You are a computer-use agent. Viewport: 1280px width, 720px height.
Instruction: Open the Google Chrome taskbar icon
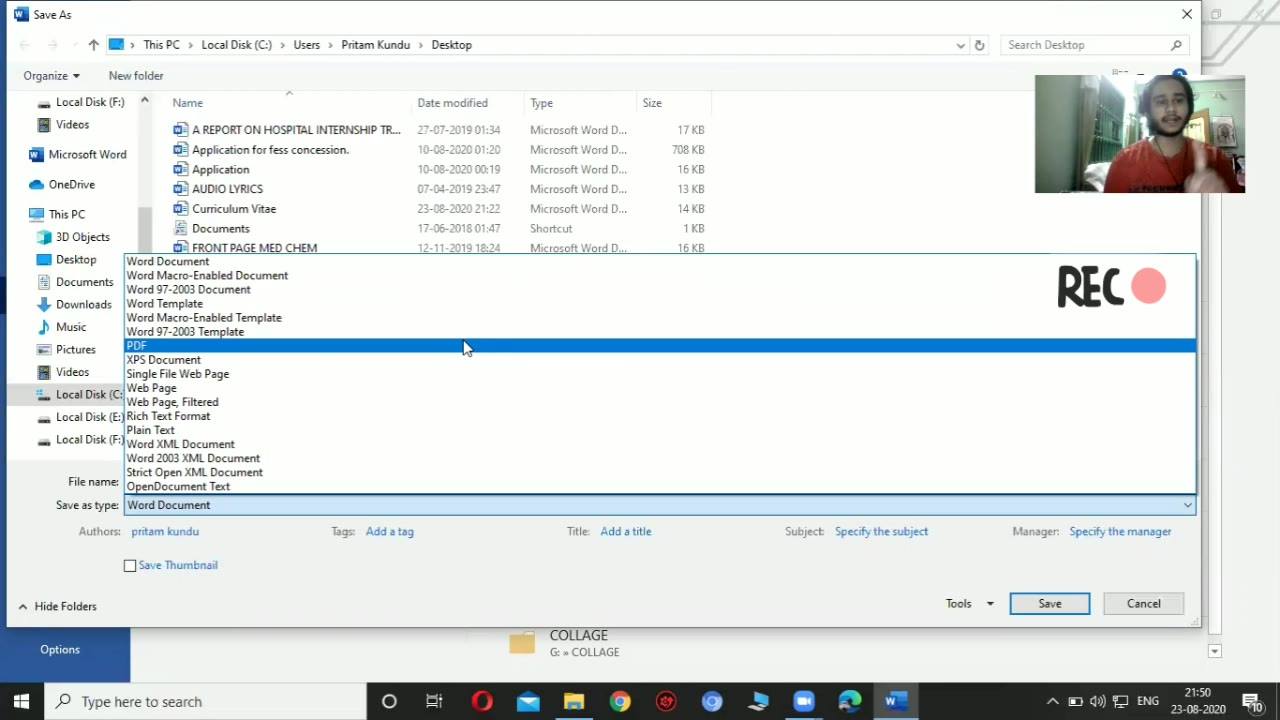620,701
